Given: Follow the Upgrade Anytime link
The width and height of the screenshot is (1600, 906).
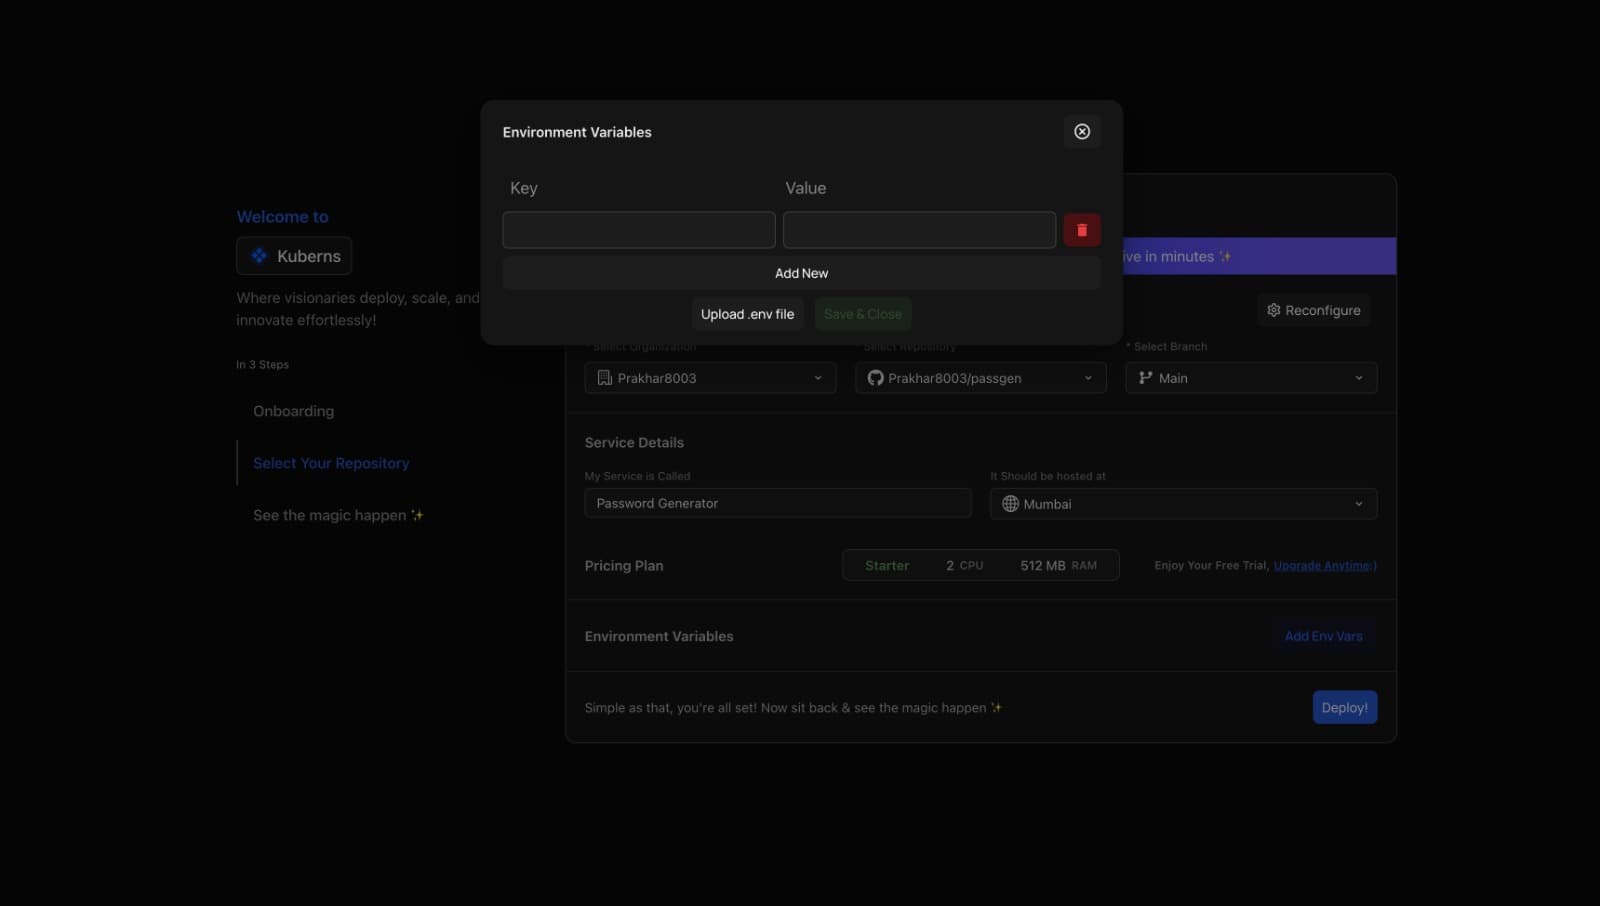Looking at the screenshot, I should click(1323, 565).
